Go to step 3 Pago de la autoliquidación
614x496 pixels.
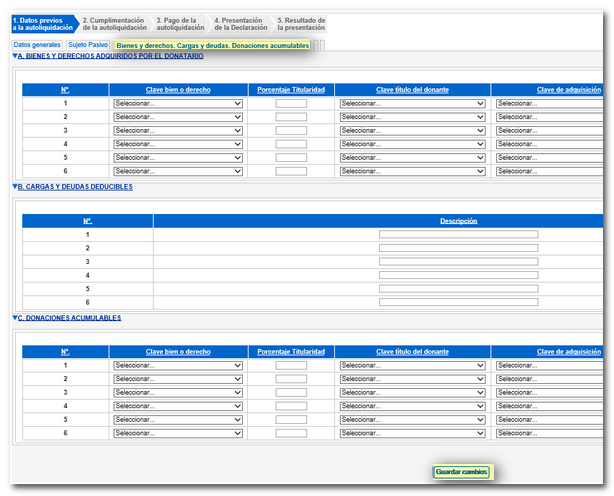coord(179,24)
